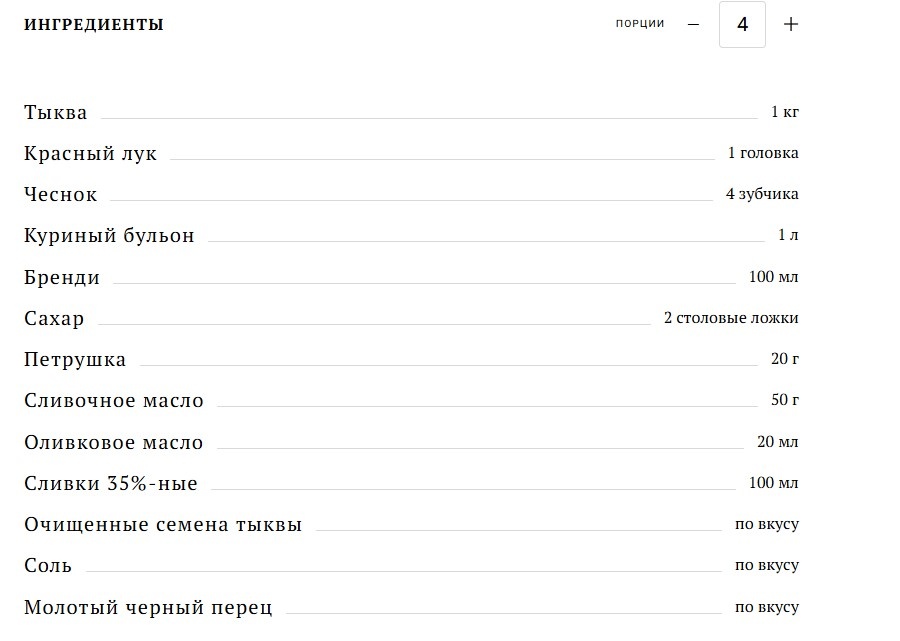Click по вкусу next to Соль
The image size is (900, 641).
click(767, 565)
